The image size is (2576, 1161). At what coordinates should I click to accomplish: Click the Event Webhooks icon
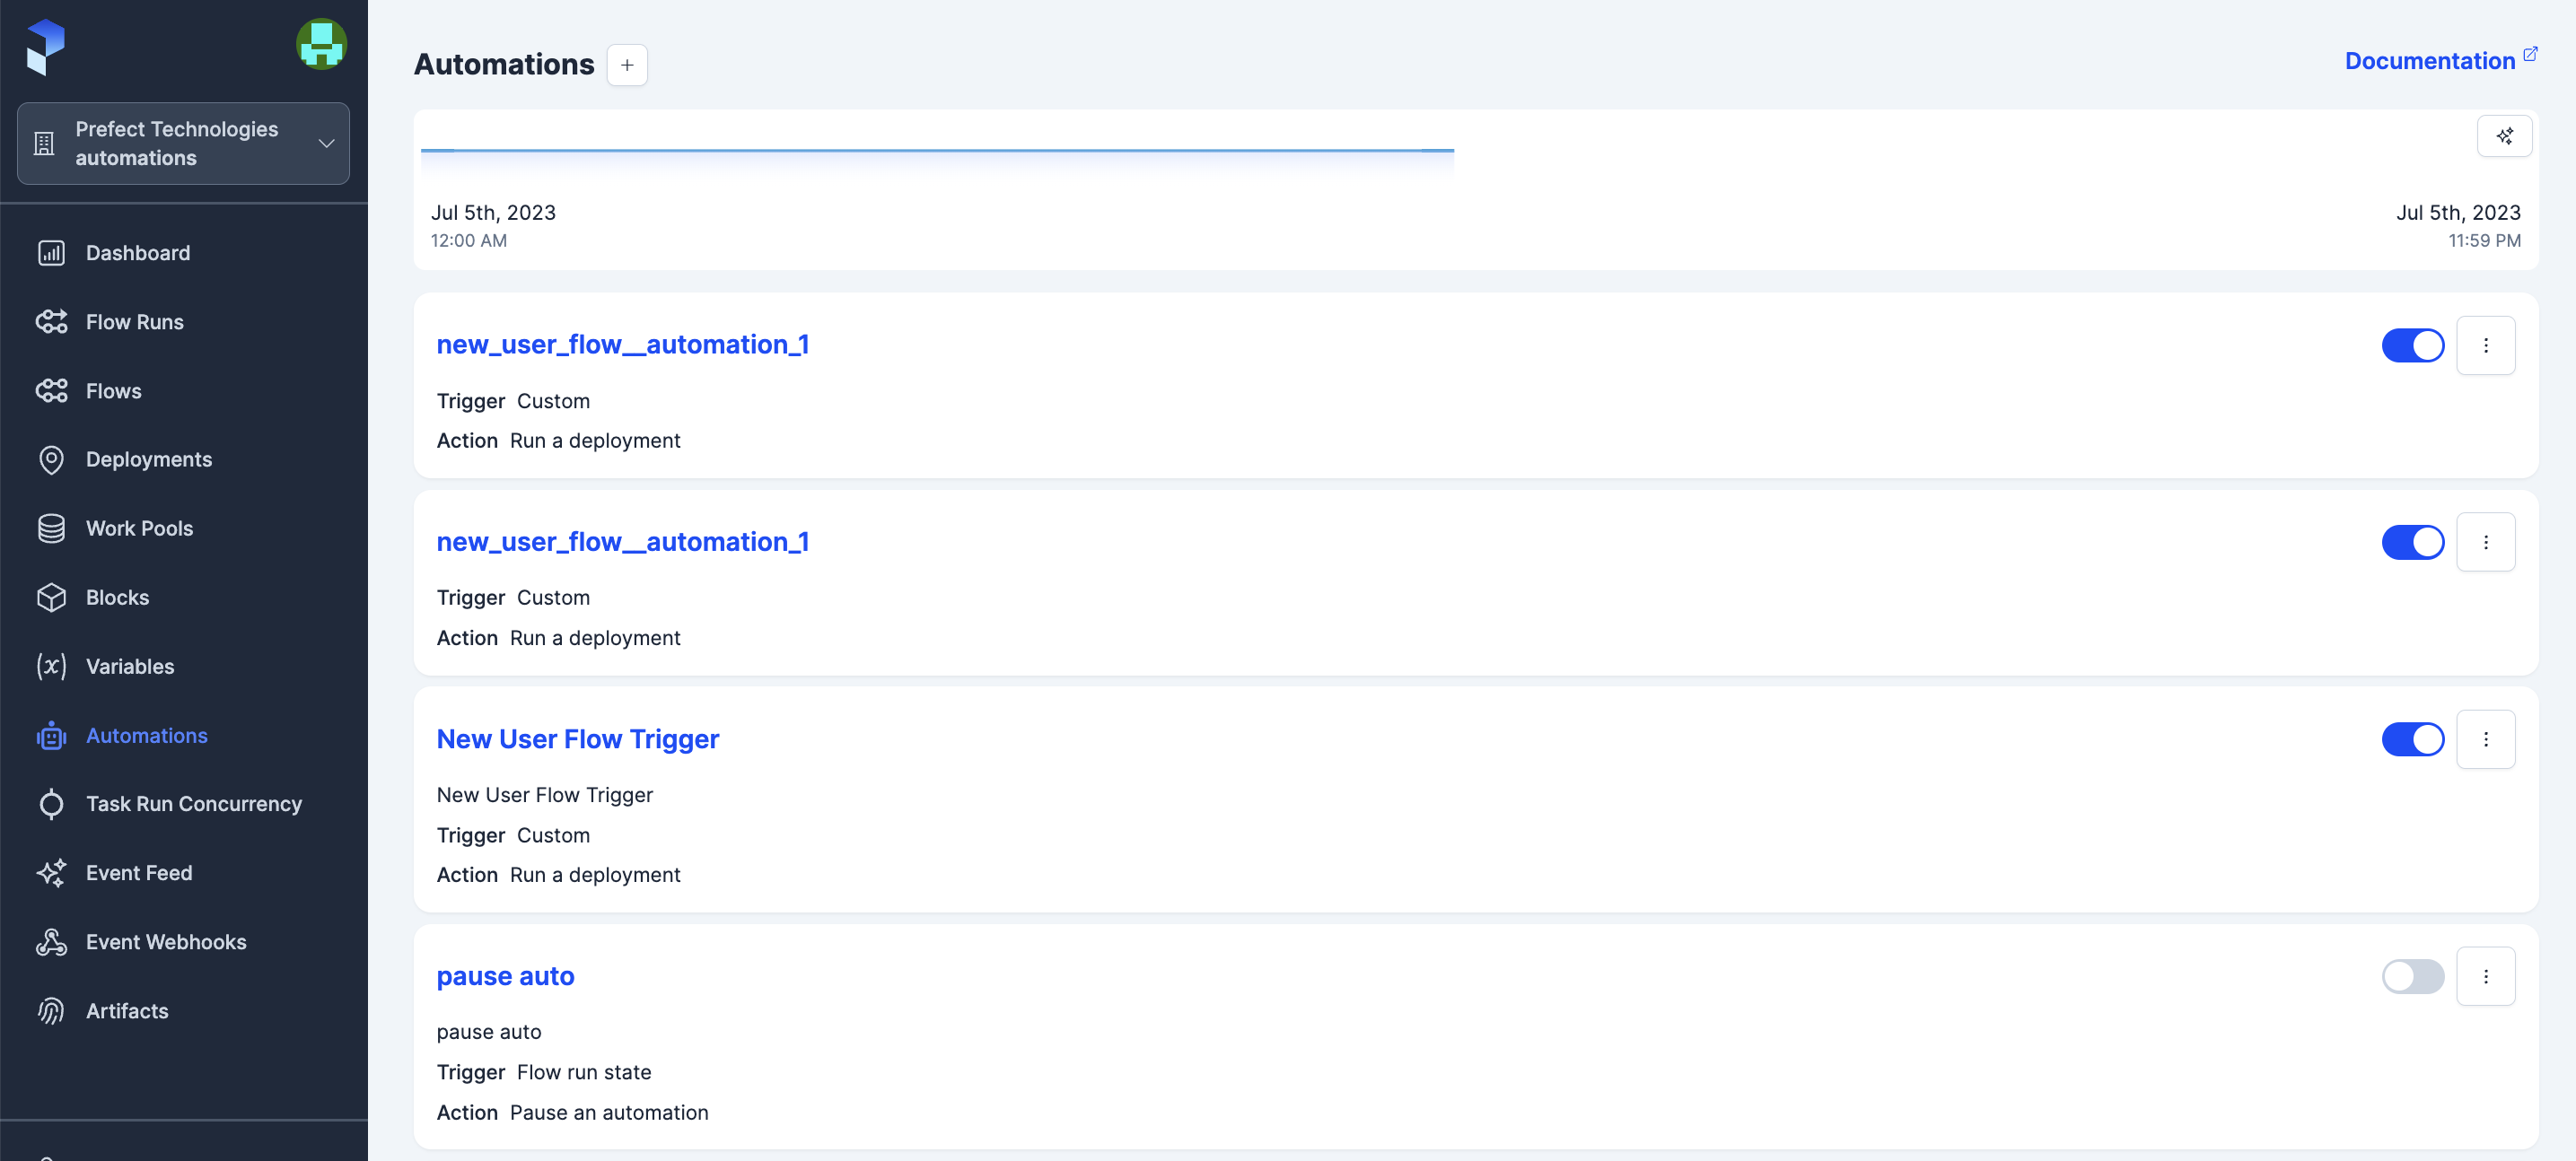pyautogui.click(x=51, y=942)
